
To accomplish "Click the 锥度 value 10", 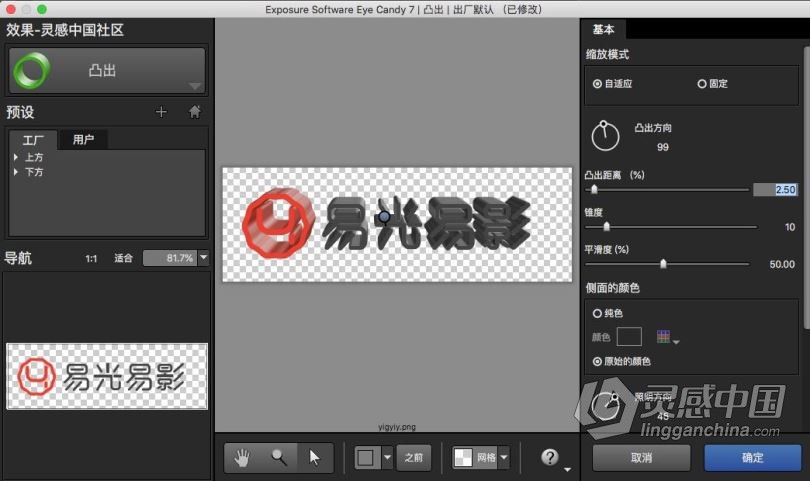I will point(790,227).
